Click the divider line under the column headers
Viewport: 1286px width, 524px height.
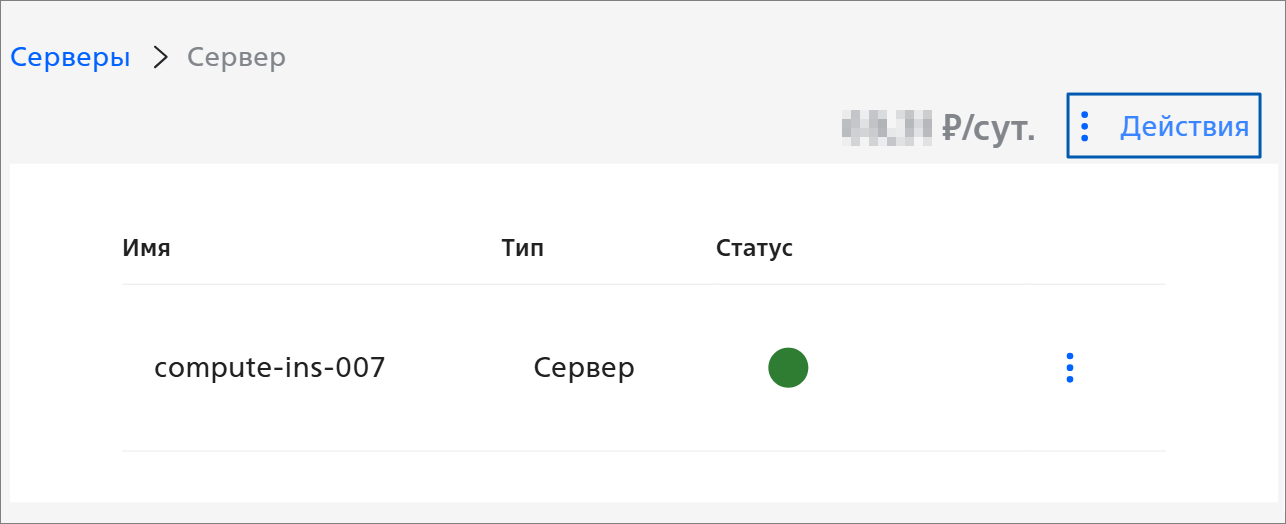644,284
